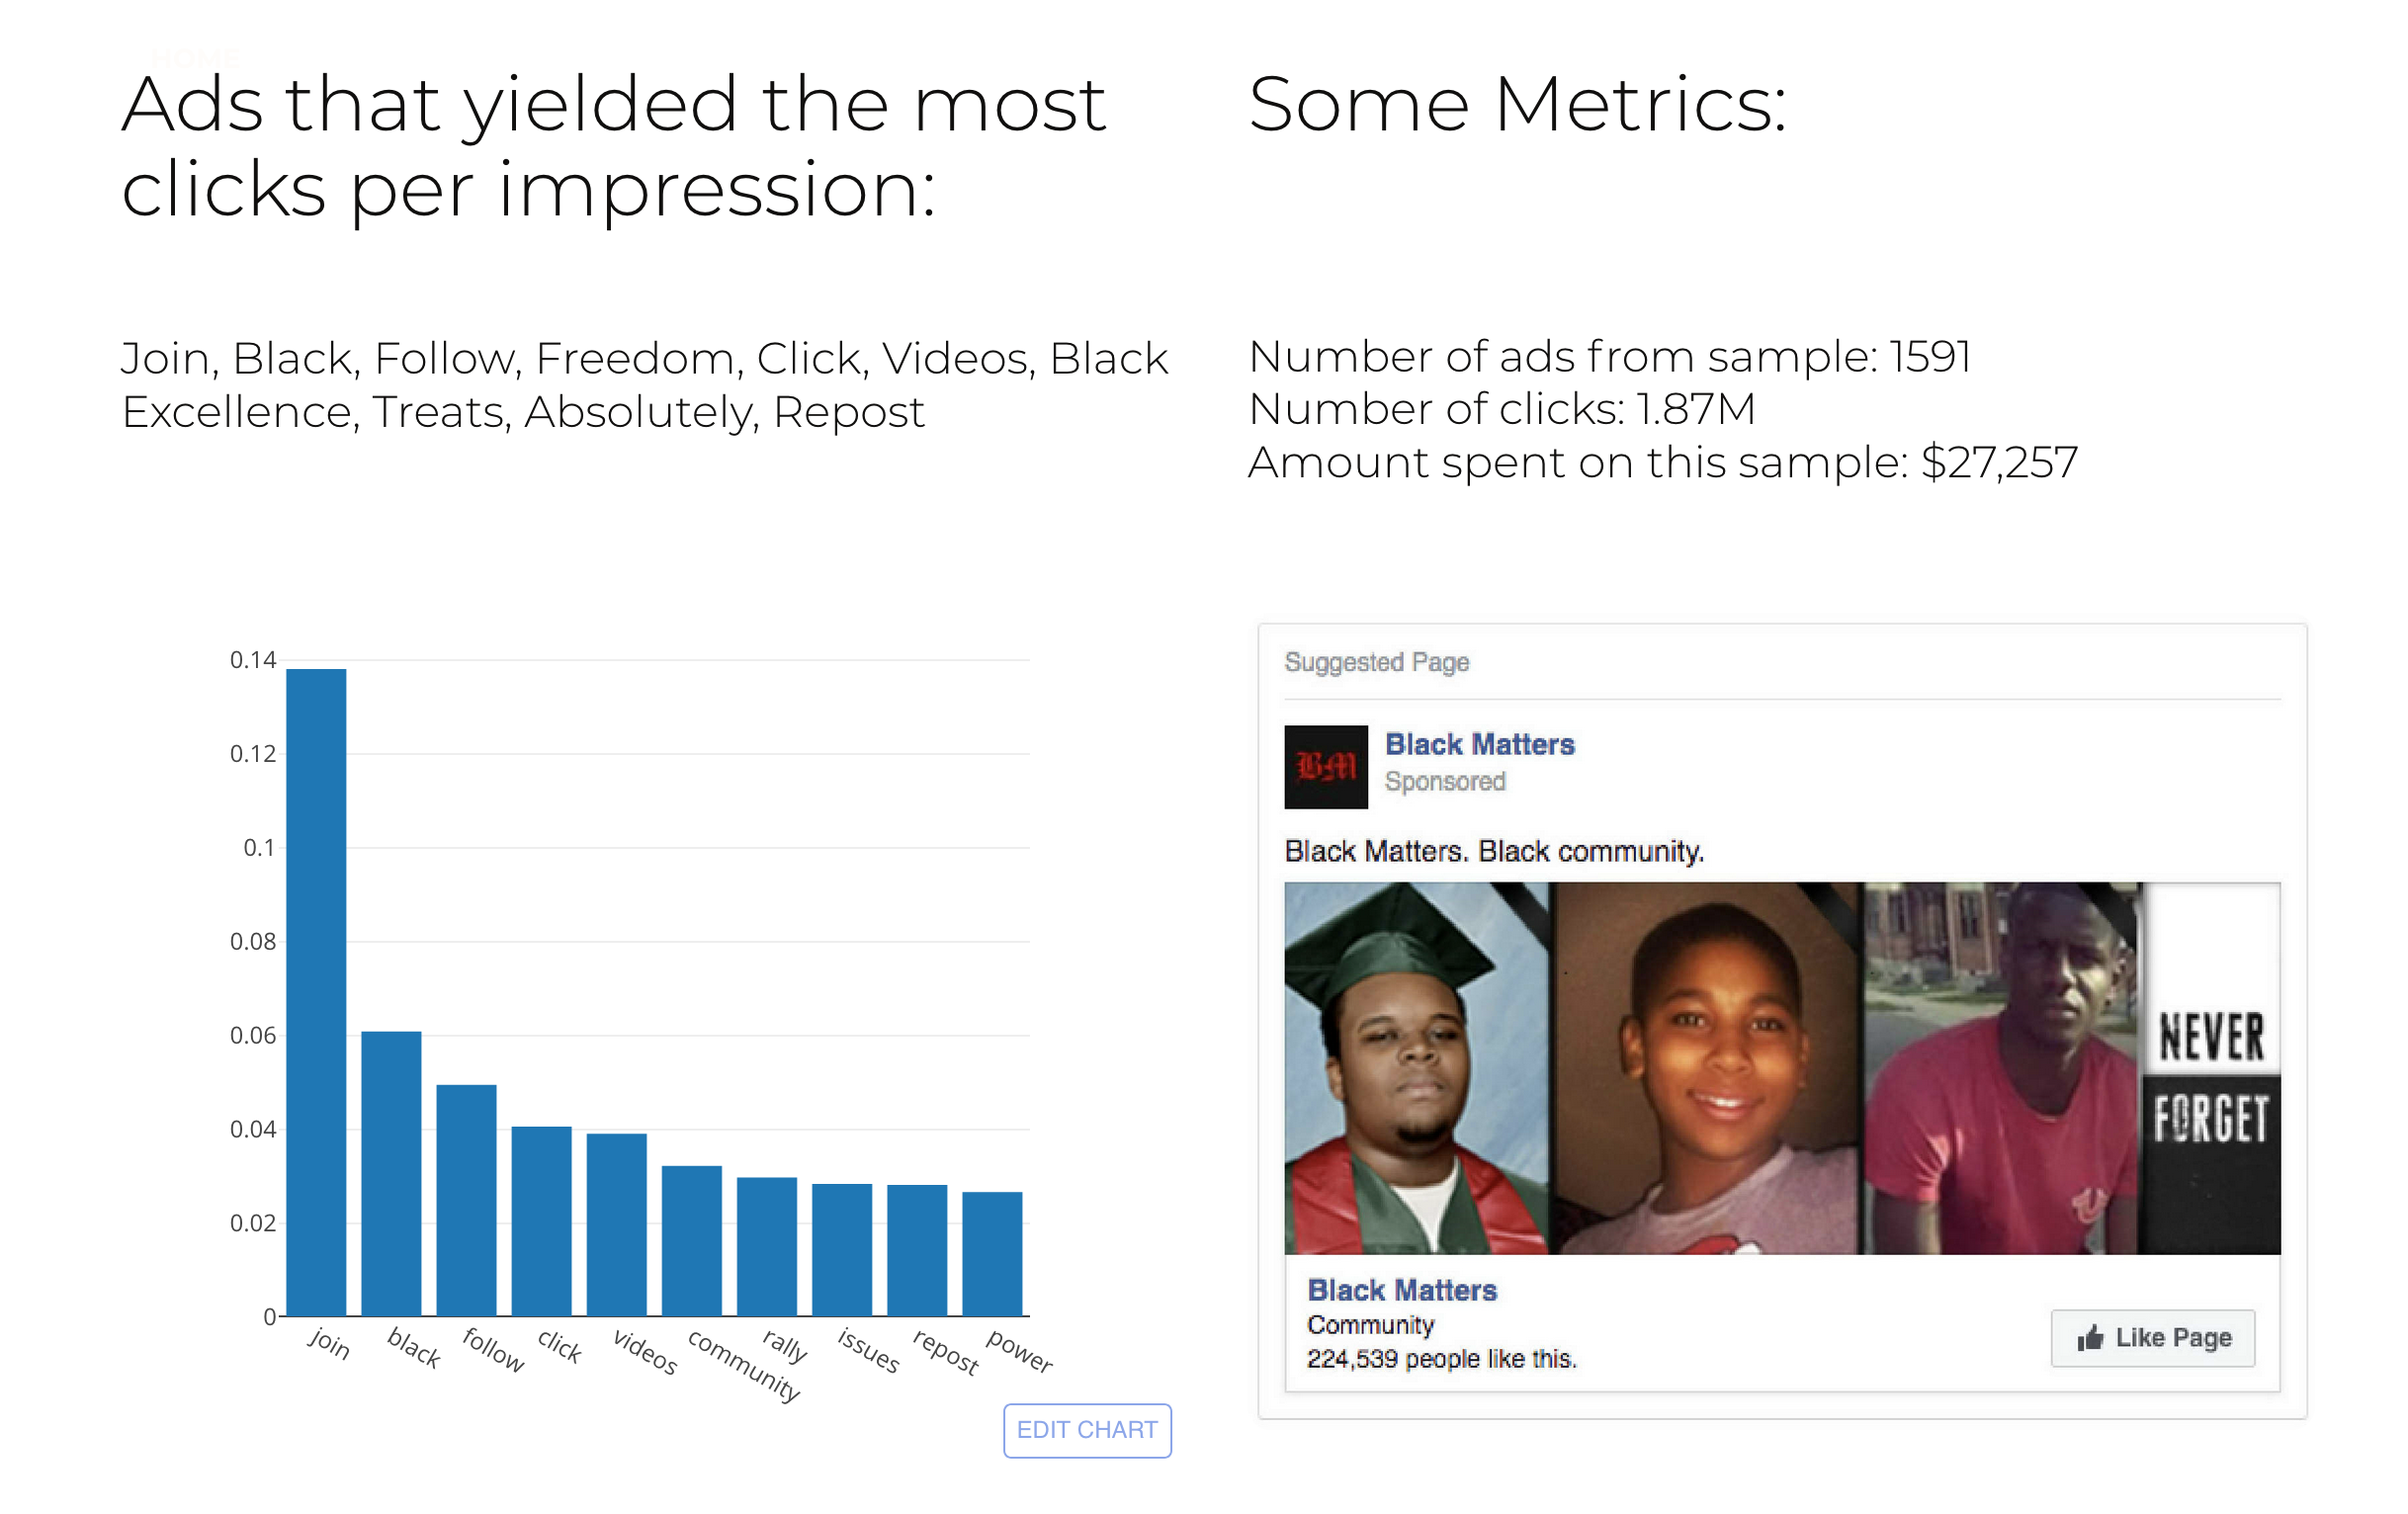Click the 'Some Metrics:' heading
This screenshot has width=2408, height=1514.
point(1516,105)
